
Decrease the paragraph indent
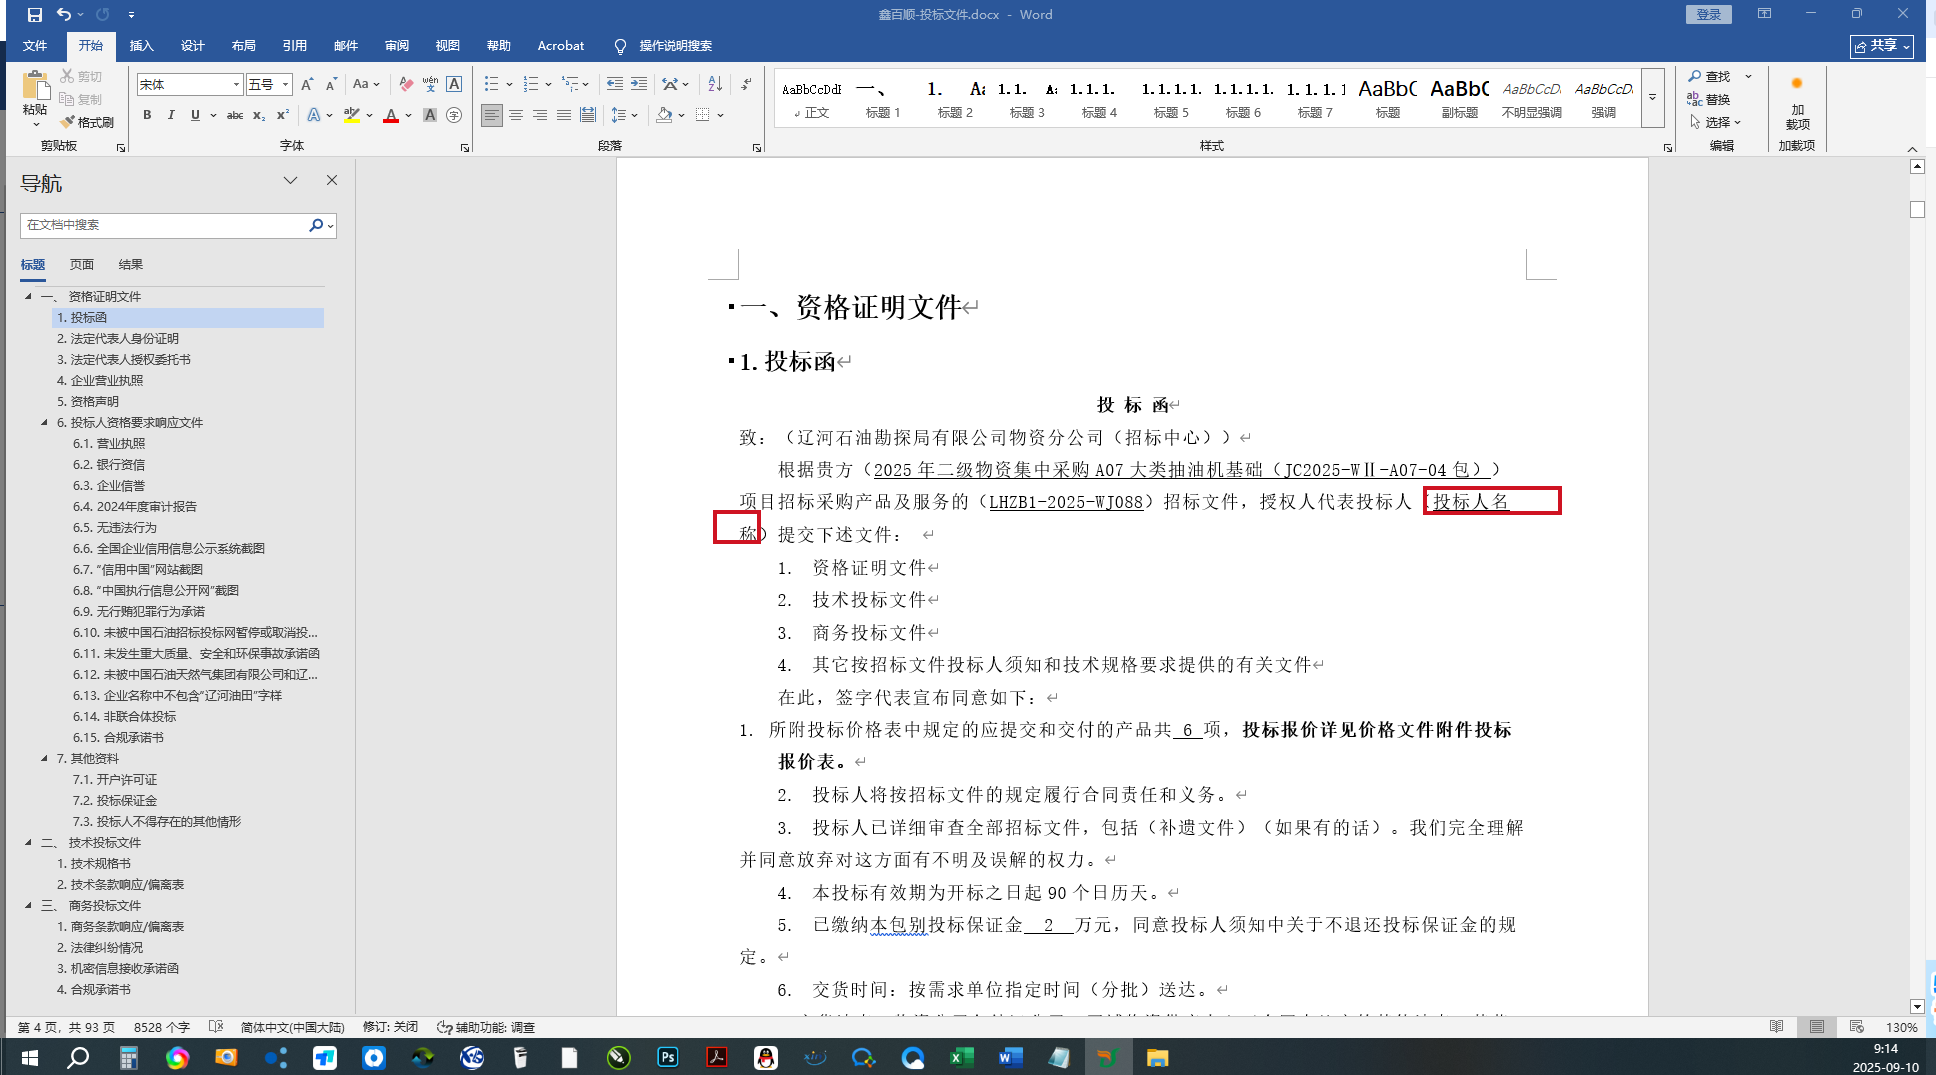click(615, 84)
